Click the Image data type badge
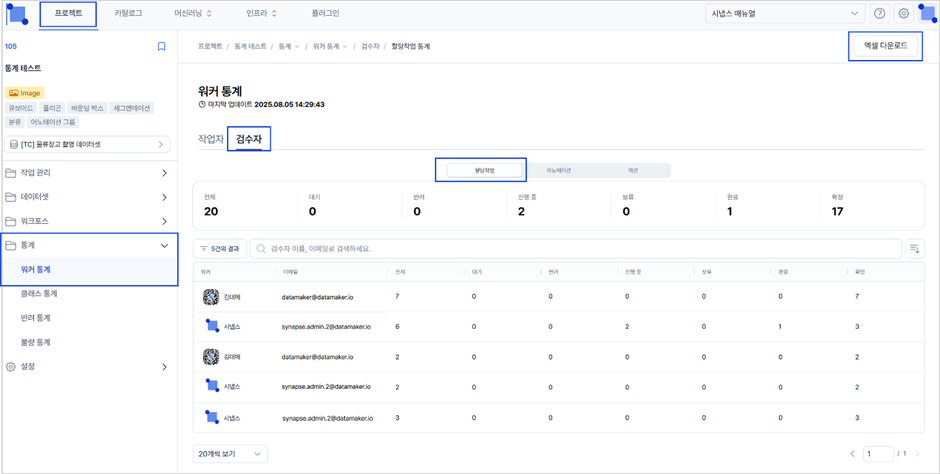Screen dimensions: 940x474 coord(25,93)
